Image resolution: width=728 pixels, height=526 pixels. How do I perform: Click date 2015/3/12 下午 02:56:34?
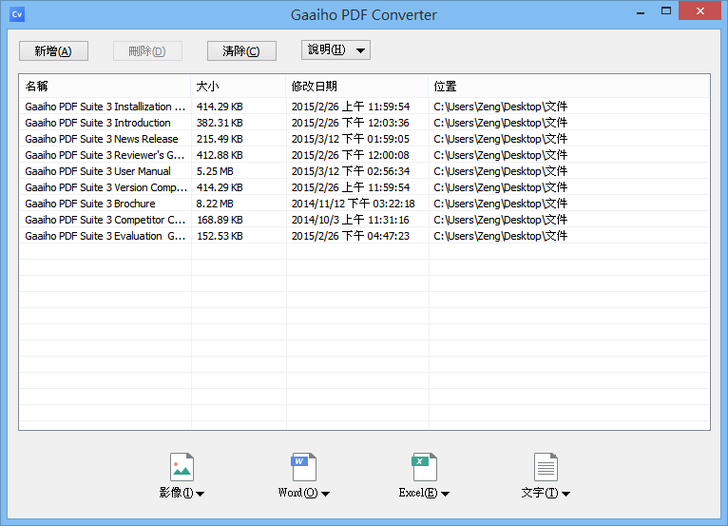click(x=351, y=172)
